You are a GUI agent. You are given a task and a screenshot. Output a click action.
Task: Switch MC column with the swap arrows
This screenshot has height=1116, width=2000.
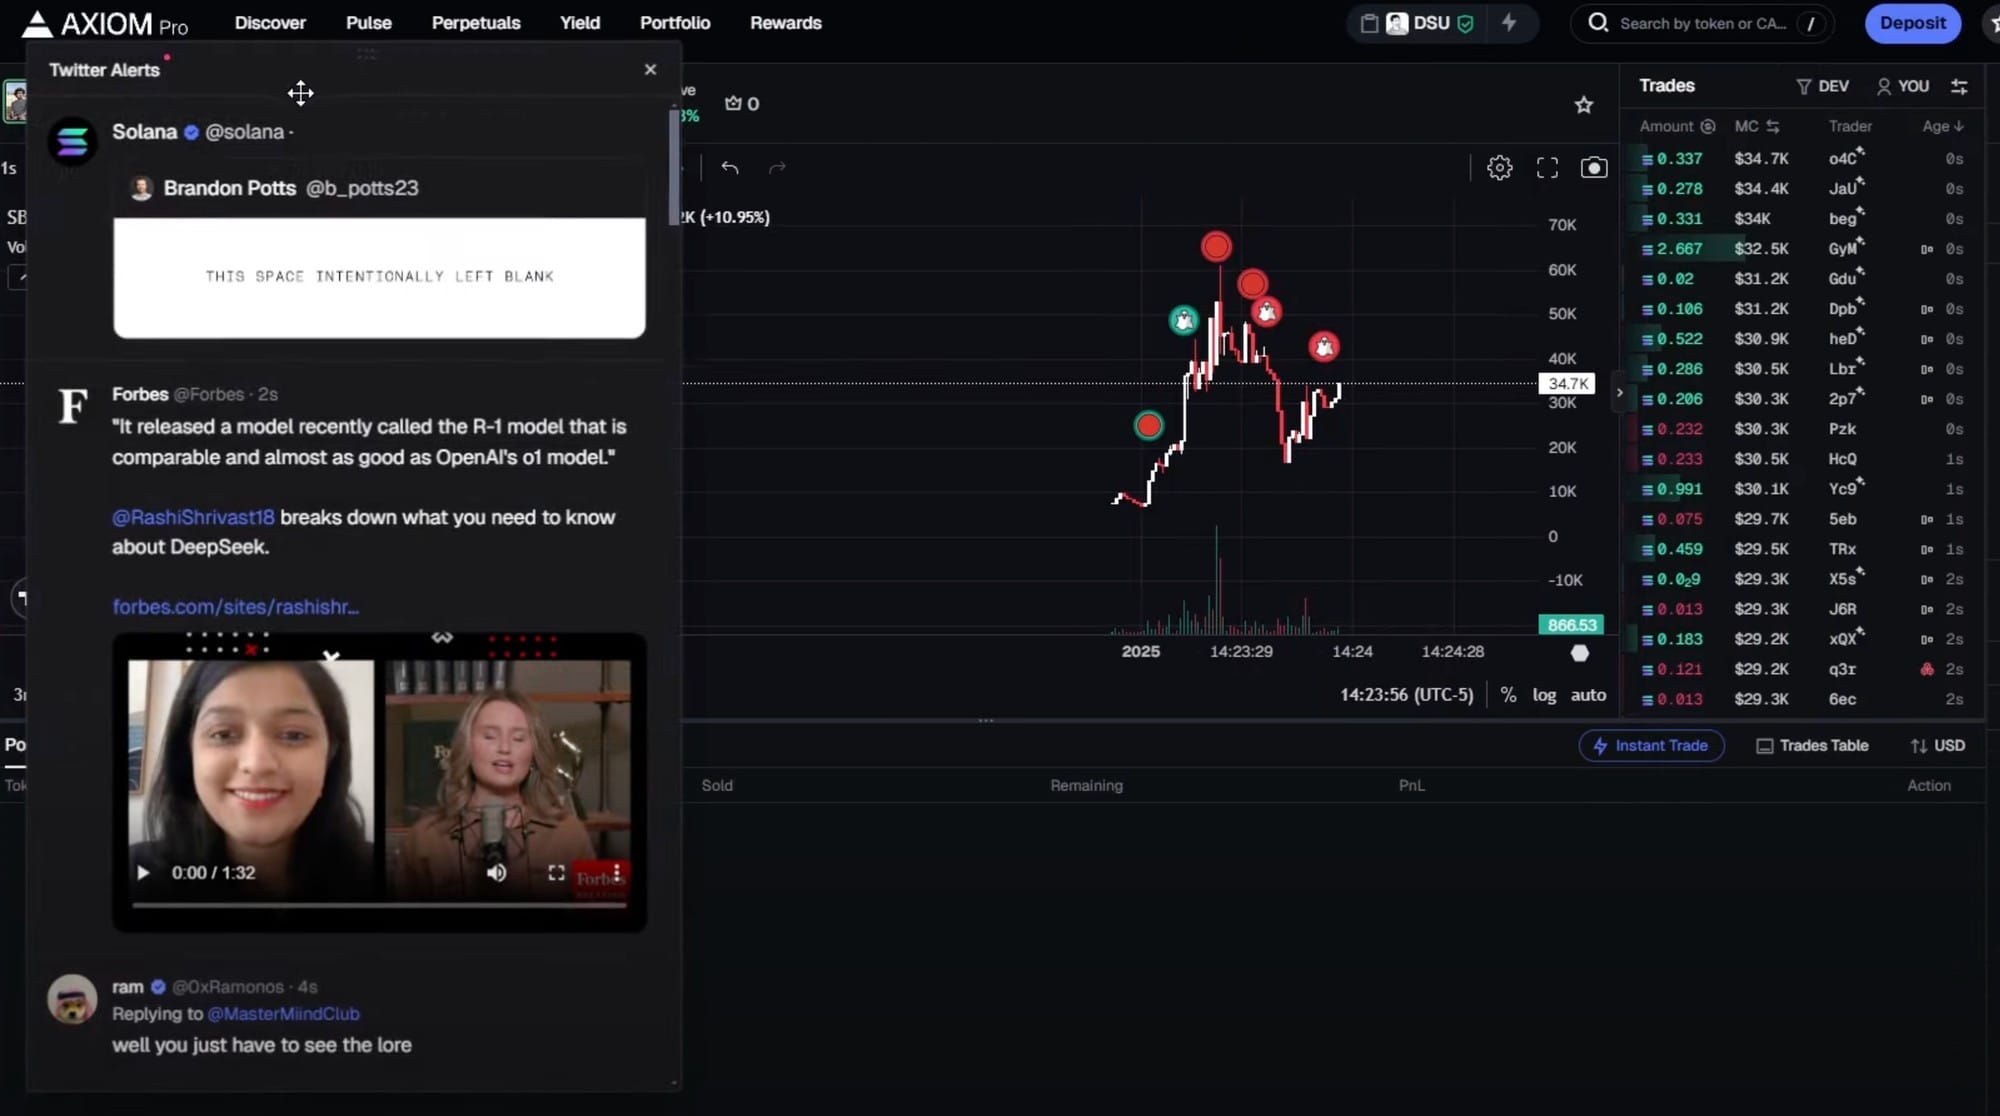click(x=1774, y=126)
